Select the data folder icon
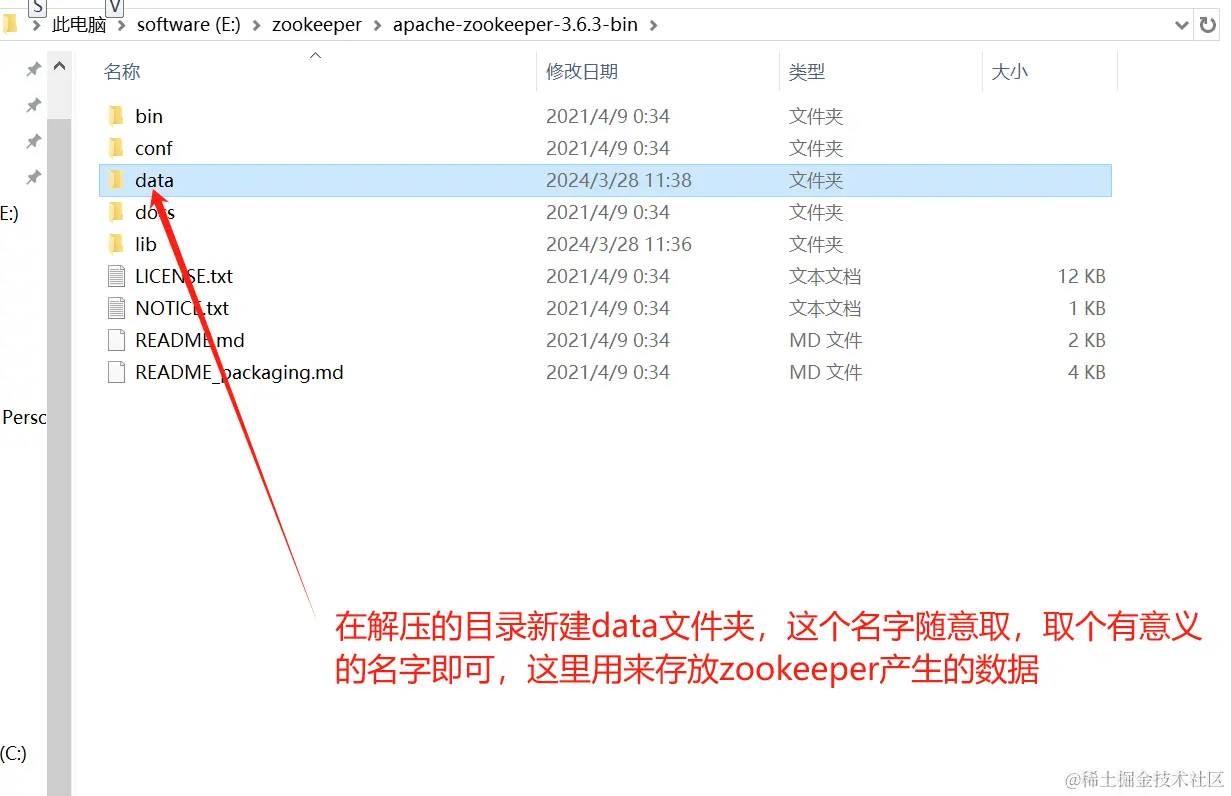 115,180
